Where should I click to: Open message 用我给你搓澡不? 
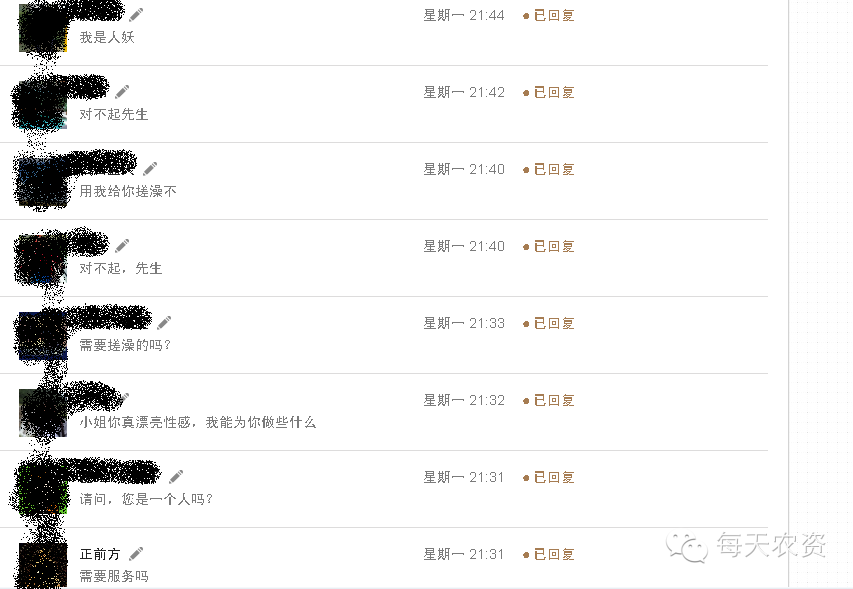pyautogui.click(x=128, y=191)
